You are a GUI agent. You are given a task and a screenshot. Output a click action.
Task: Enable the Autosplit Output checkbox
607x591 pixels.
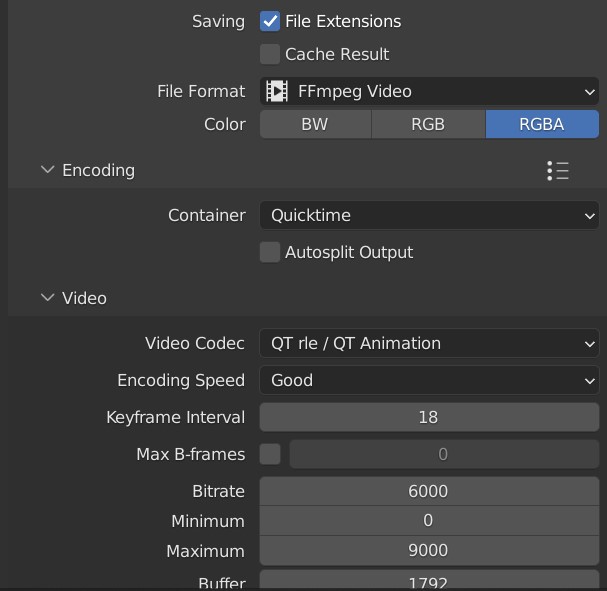pos(270,252)
